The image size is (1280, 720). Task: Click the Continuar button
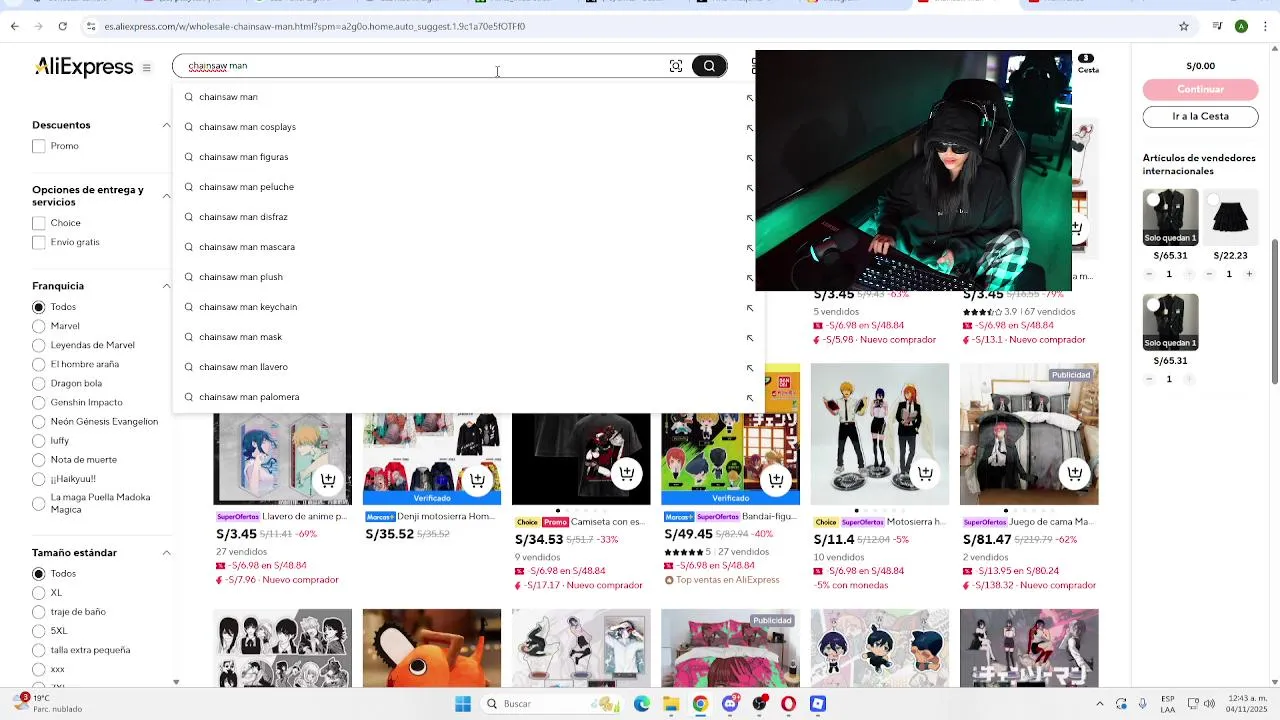point(1200,89)
